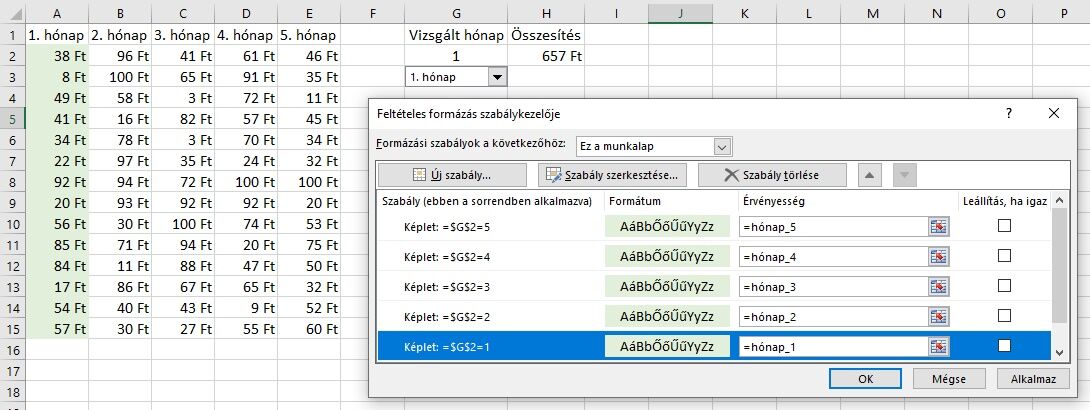The image size is (1090, 410).
Task: Click 'Szabály törlése' button
Action: pyautogui.click(x=772, y=175)
